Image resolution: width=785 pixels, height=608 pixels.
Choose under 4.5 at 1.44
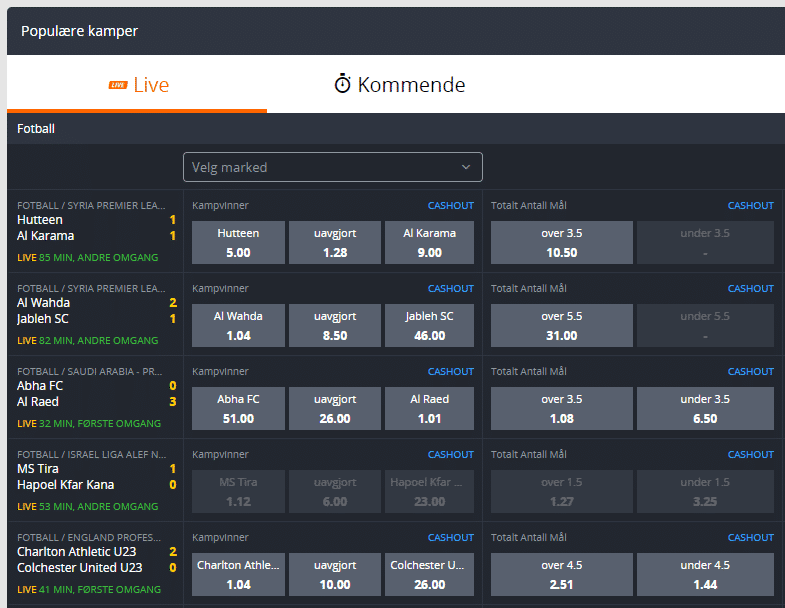point(705,574)
